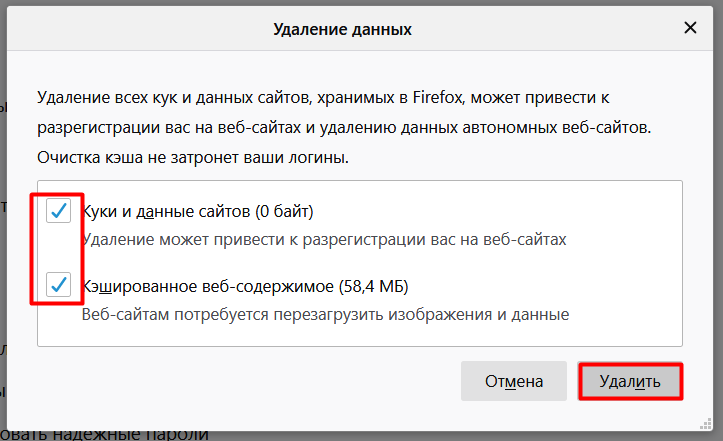Click the warning line mentioning "автономных веб-сайтов"
This screenshot has height=441, width=723.
(344, 129)
